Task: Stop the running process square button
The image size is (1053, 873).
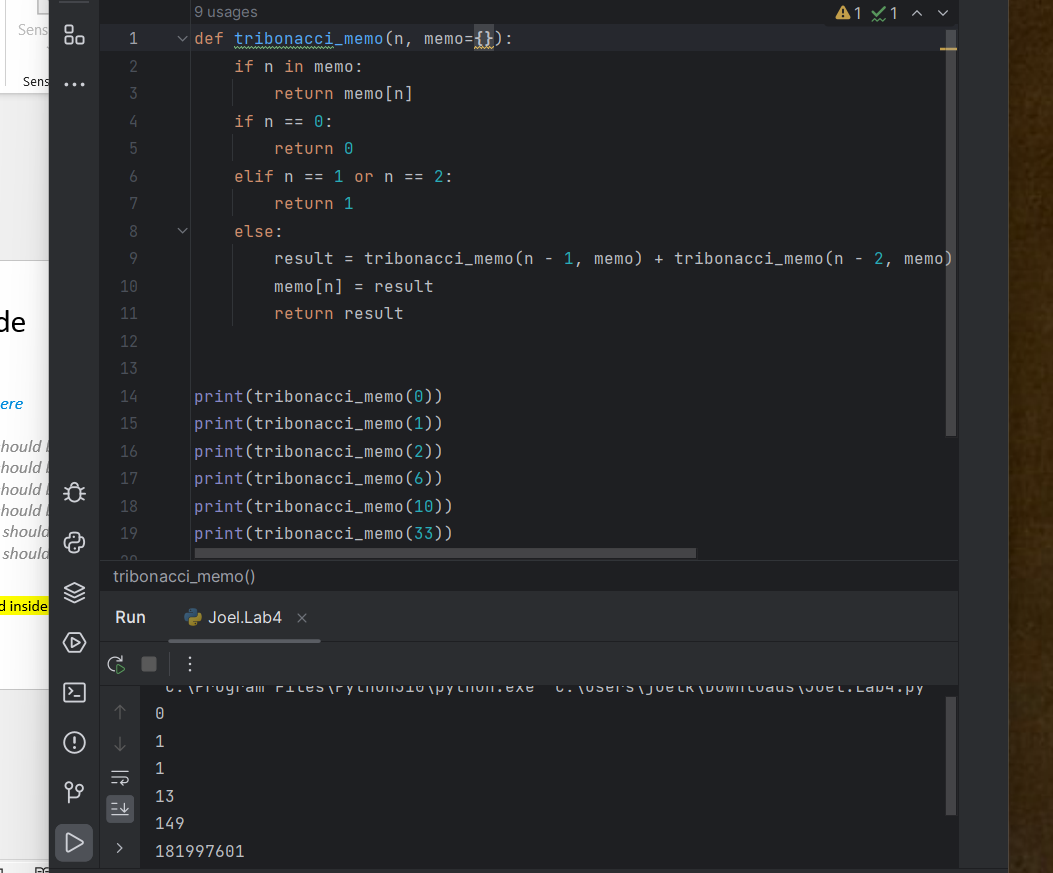Action: [x=149, y=664]
